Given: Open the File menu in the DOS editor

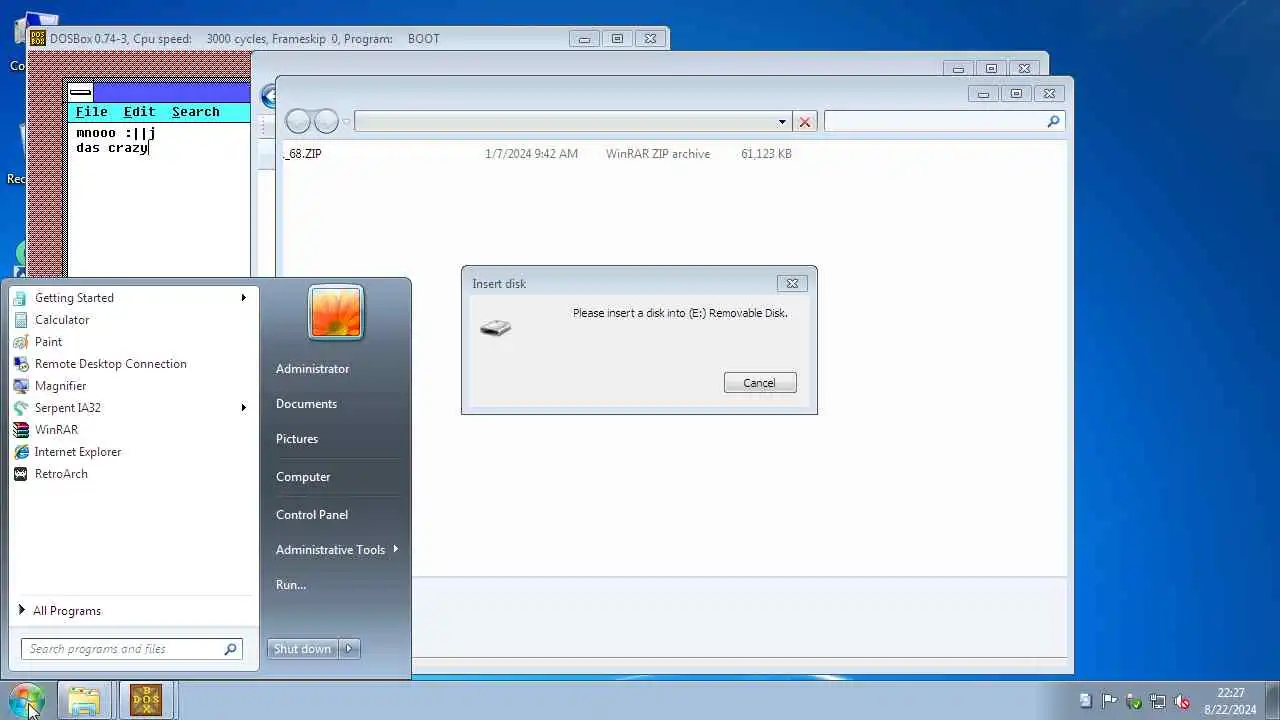Looking at the screenshot, I should 91,112.
